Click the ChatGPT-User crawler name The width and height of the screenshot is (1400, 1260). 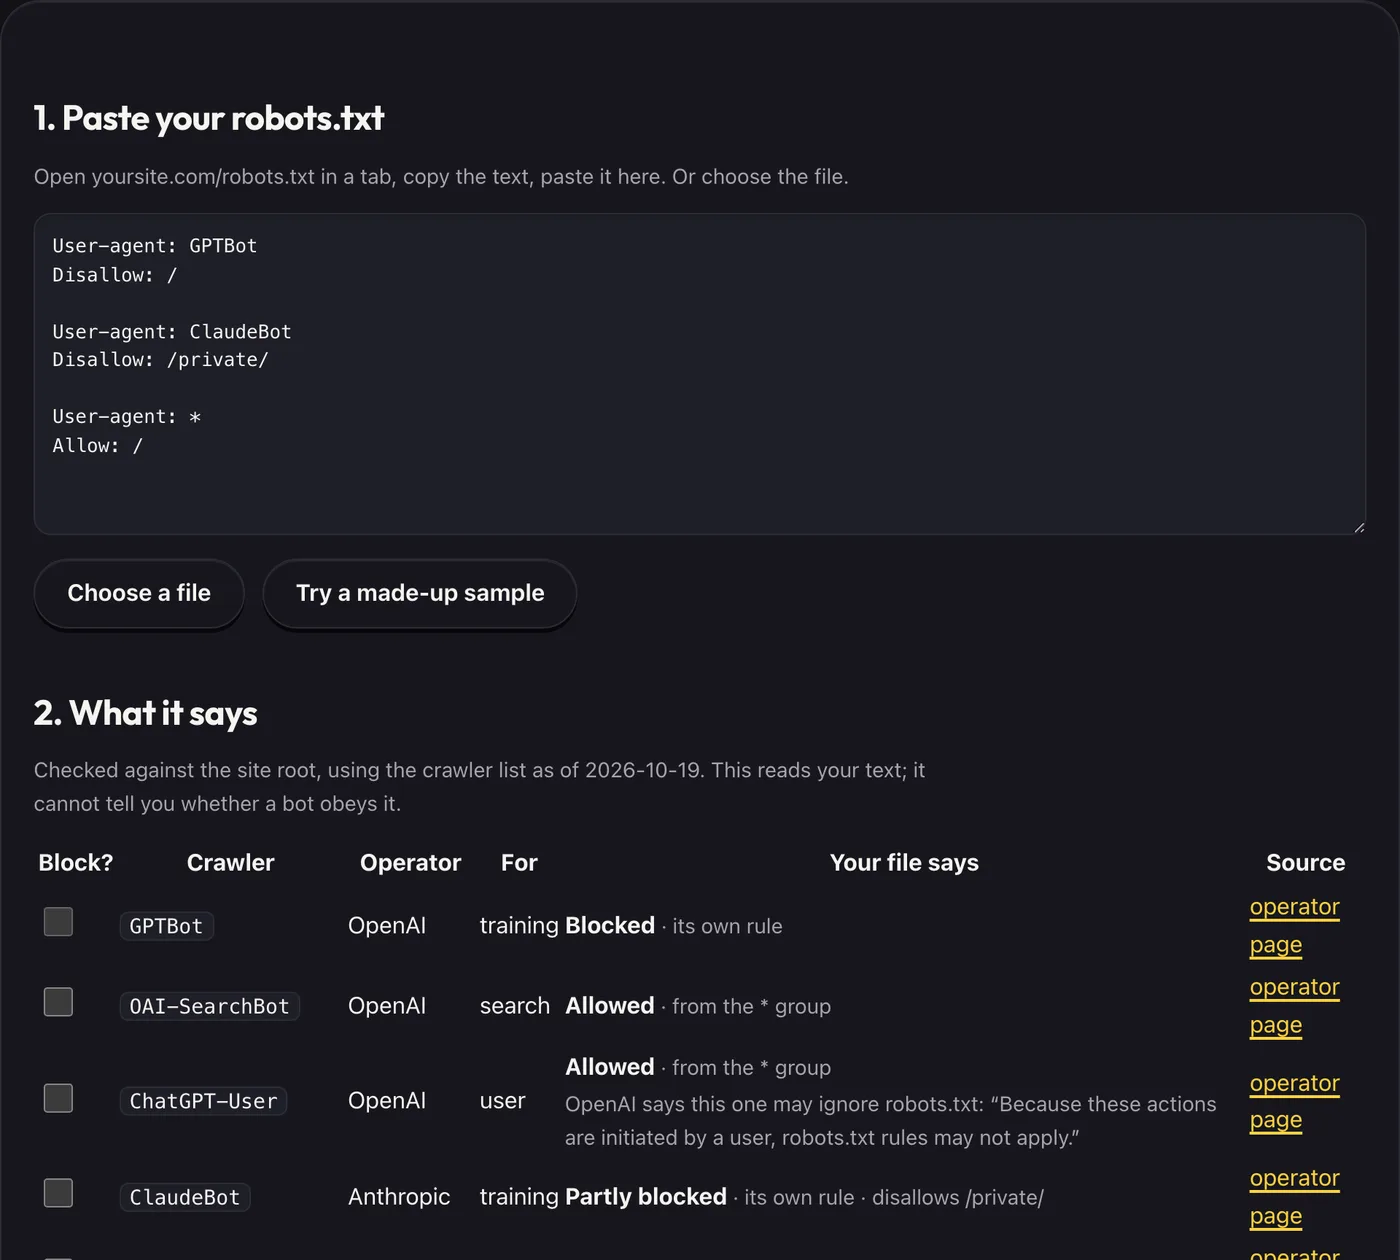[203, 1101]
